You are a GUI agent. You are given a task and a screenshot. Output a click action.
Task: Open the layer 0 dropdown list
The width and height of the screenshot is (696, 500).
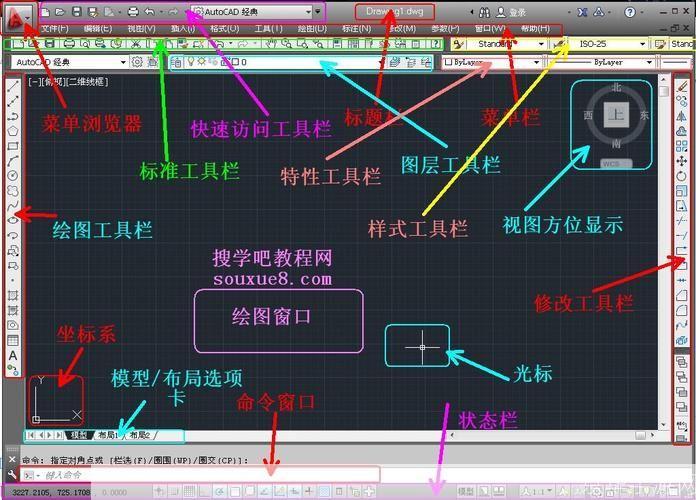pos(286,62)
